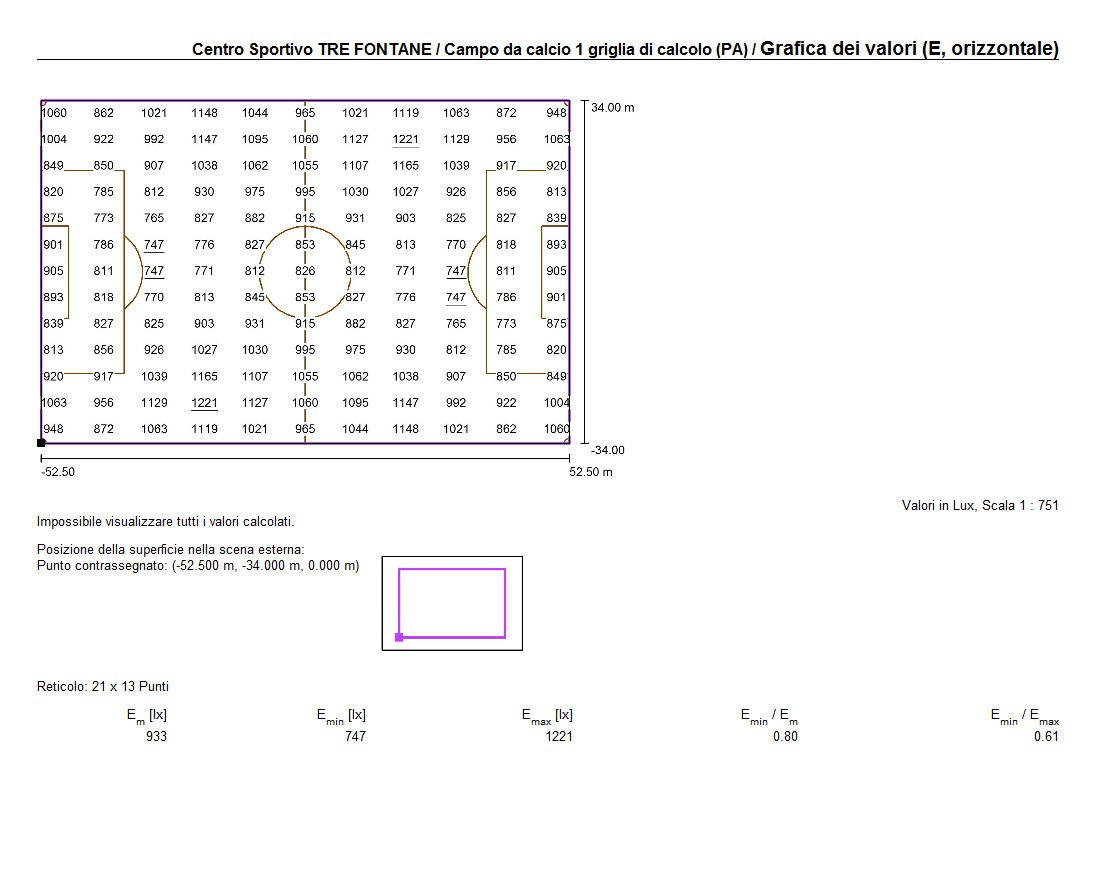Click the '52.50 m' horizontal axis label

pyautogui.click(x=591, y=472)
